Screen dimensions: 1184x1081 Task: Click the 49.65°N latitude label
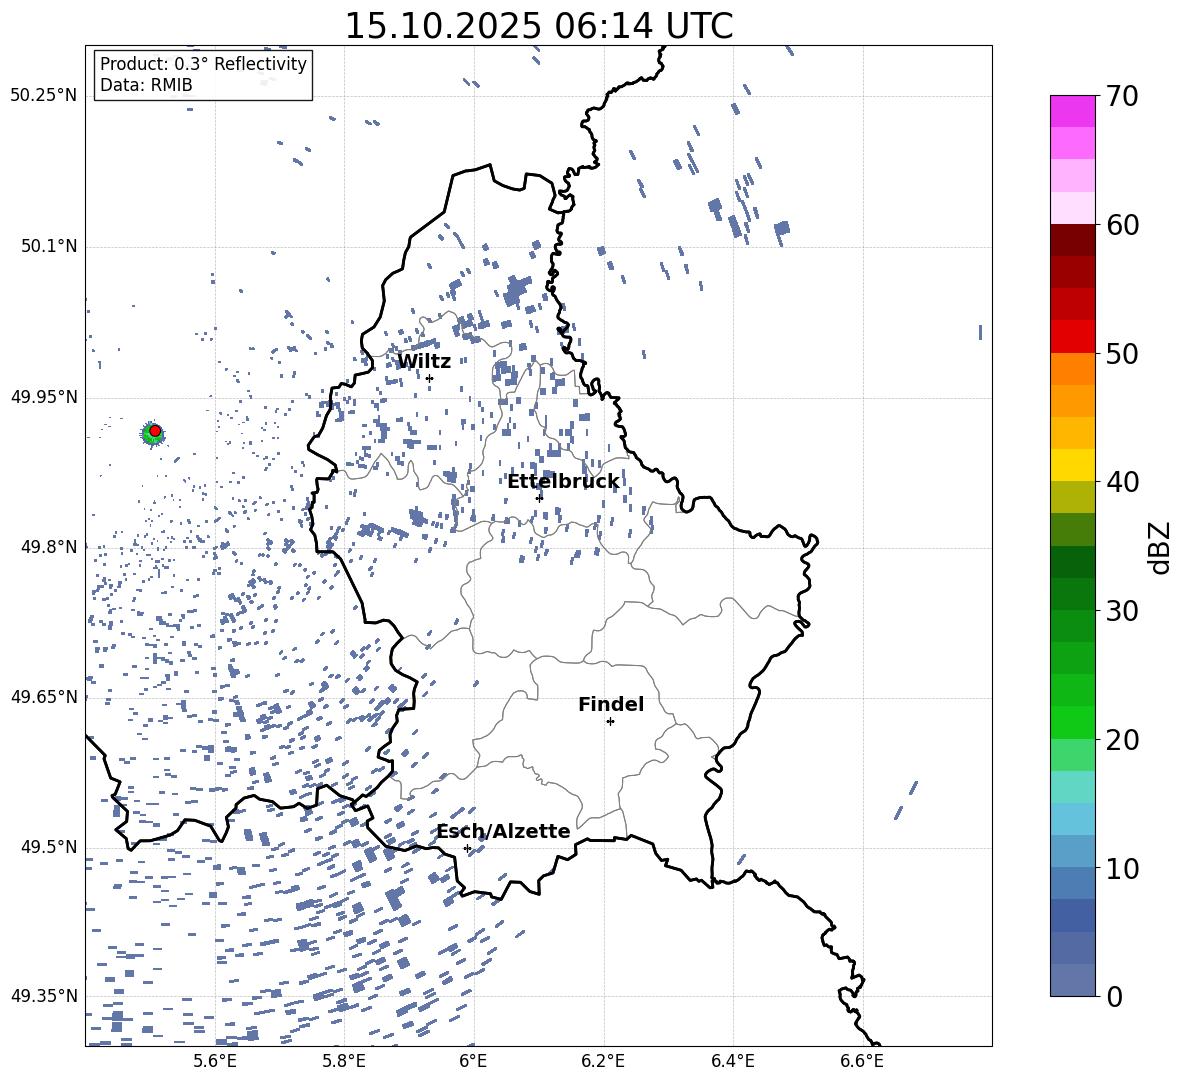44,697
